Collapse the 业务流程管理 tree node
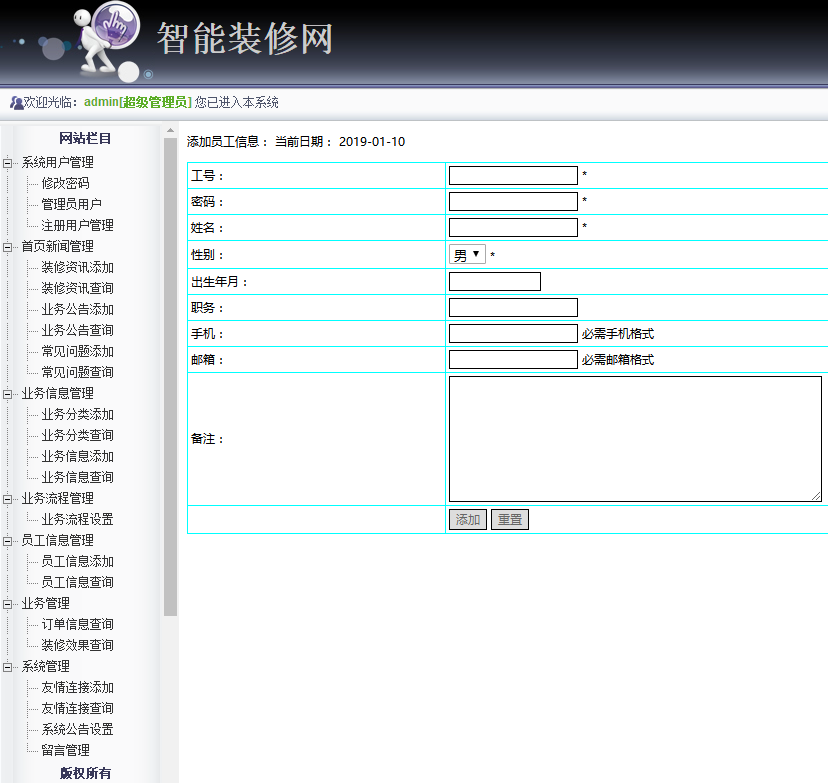 point(7,499)
